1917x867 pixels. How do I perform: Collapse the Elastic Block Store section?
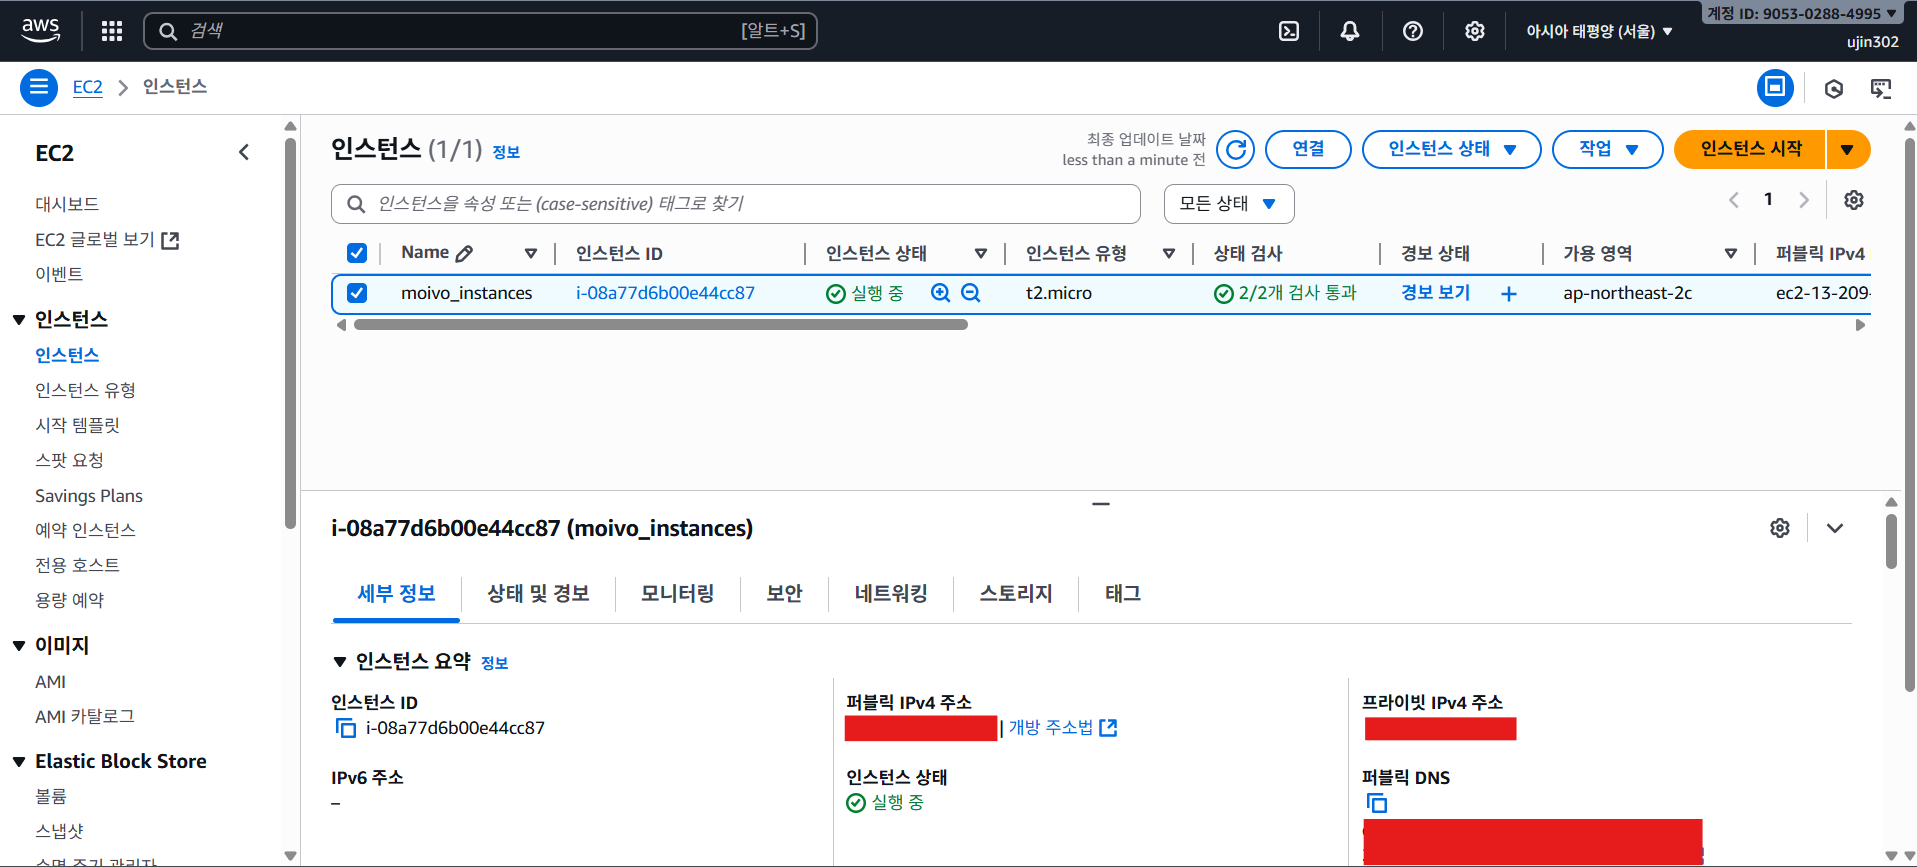[19, 762]
